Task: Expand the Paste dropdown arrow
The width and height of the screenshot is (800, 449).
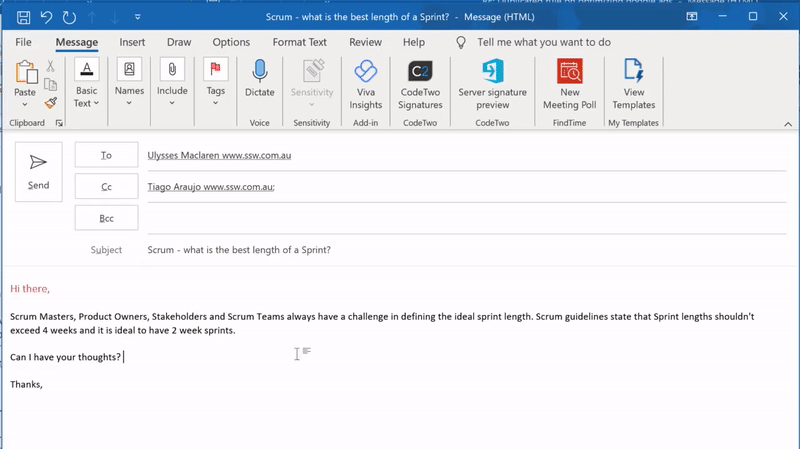Action: click(x=25, y=105)
